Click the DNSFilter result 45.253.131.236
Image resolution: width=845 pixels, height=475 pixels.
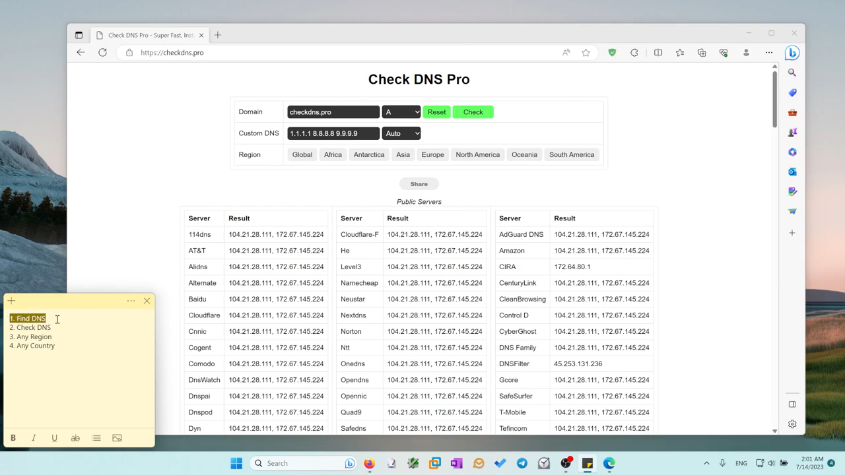(578, 364)
